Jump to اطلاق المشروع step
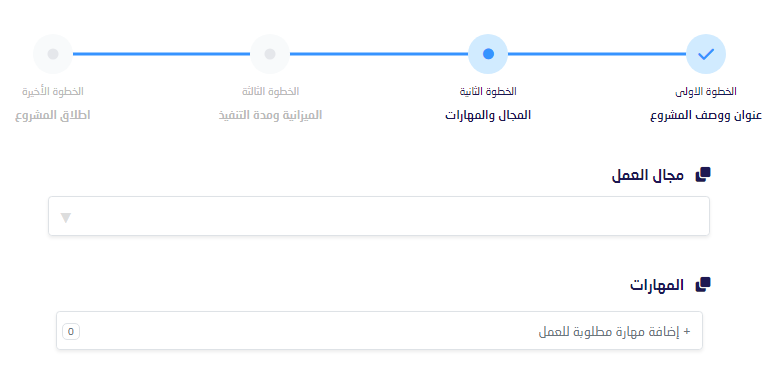 click(x=53, y=116)
